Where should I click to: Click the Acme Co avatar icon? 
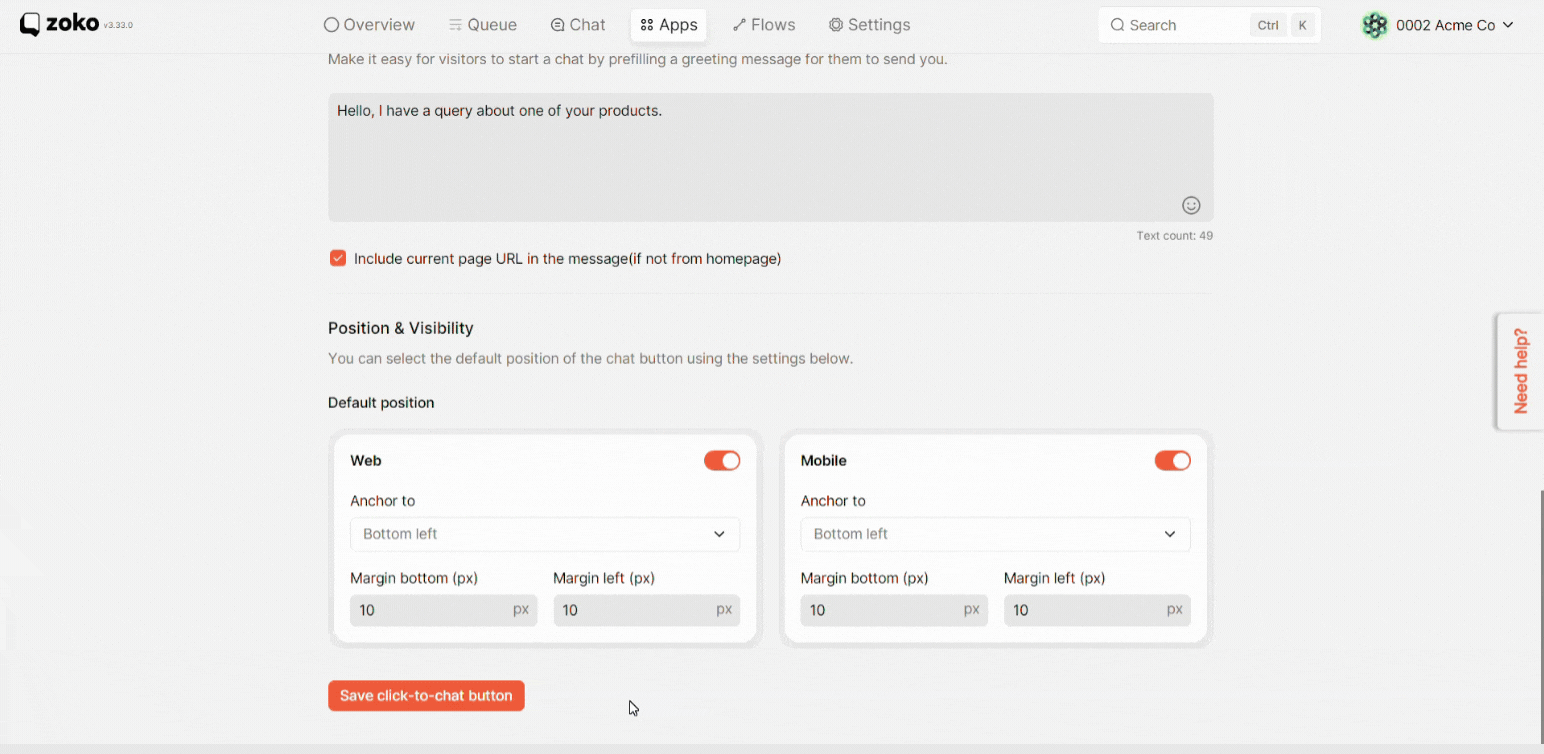point(1375,25)
